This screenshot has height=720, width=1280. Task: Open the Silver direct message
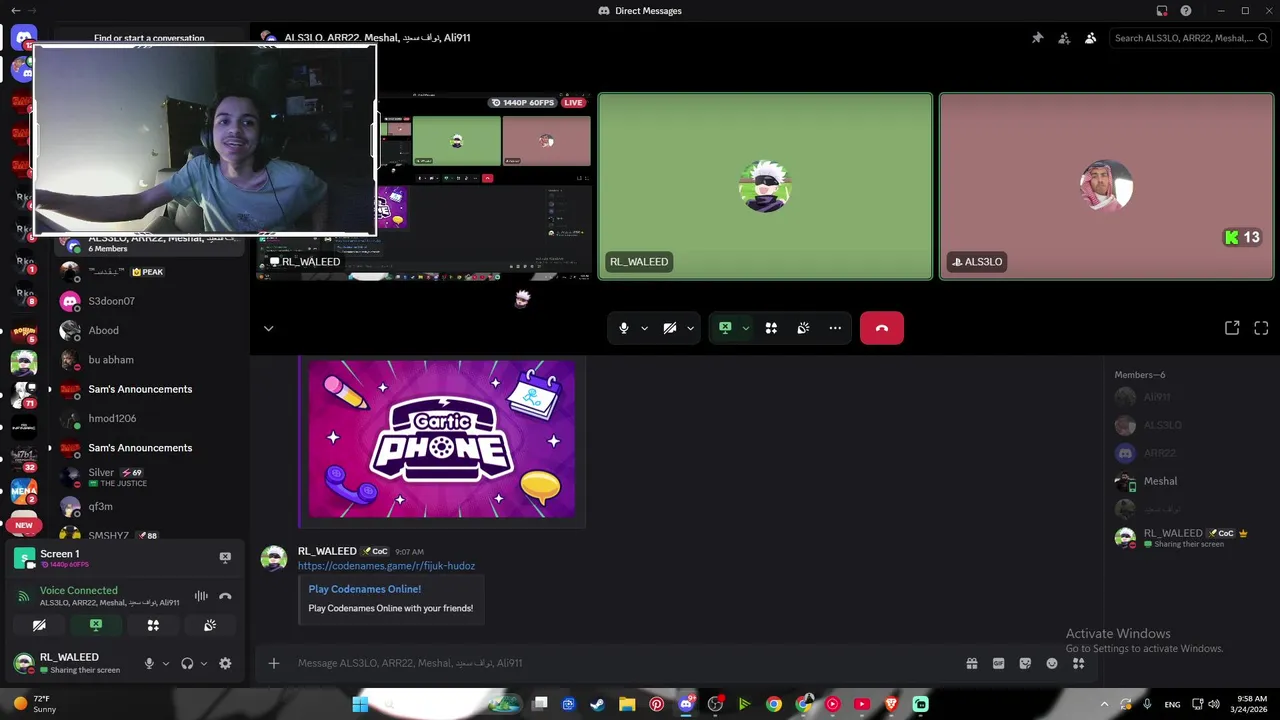pos(150,477)
